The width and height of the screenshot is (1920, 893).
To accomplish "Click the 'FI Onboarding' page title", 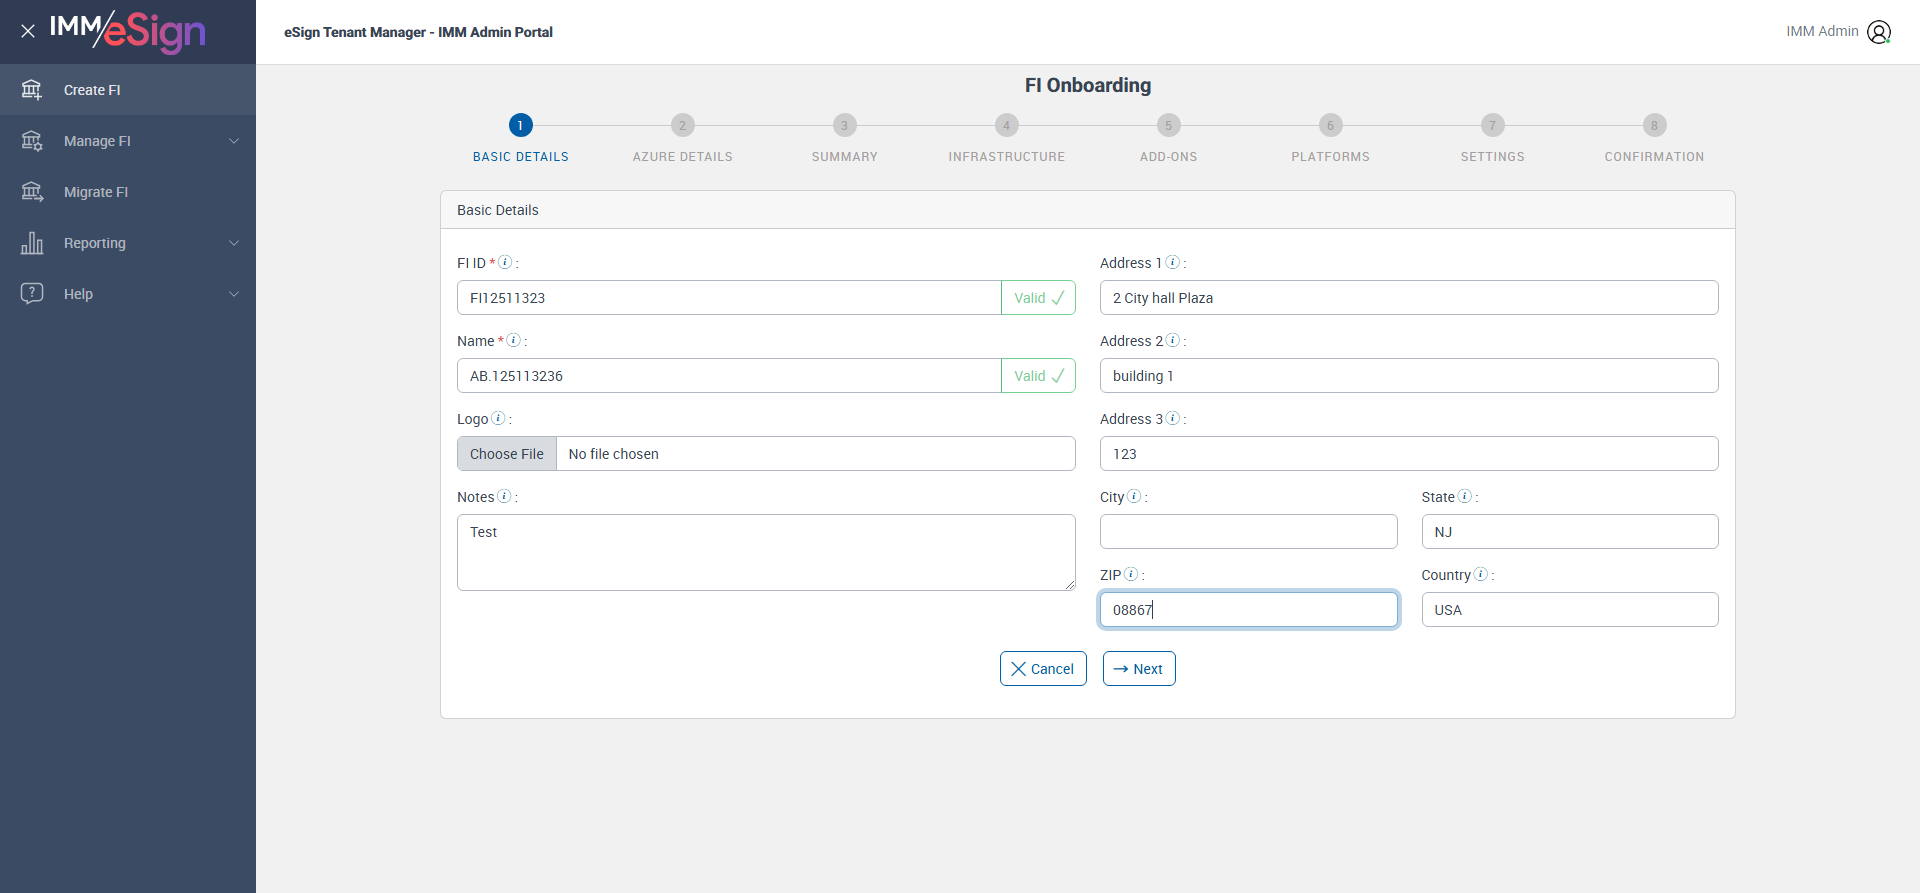I will [1088, 85].
